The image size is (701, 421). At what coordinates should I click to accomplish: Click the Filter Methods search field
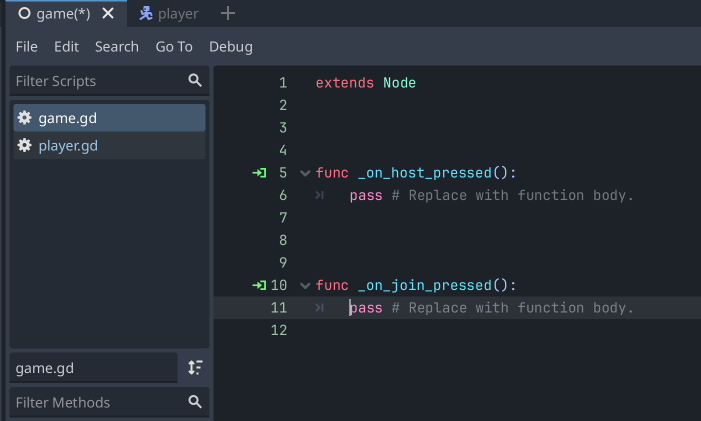[x=95, y=402]
